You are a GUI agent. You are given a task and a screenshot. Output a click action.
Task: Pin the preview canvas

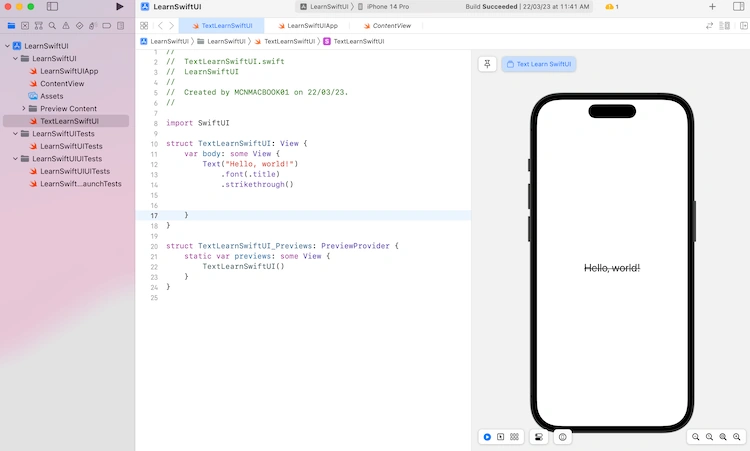487,64
